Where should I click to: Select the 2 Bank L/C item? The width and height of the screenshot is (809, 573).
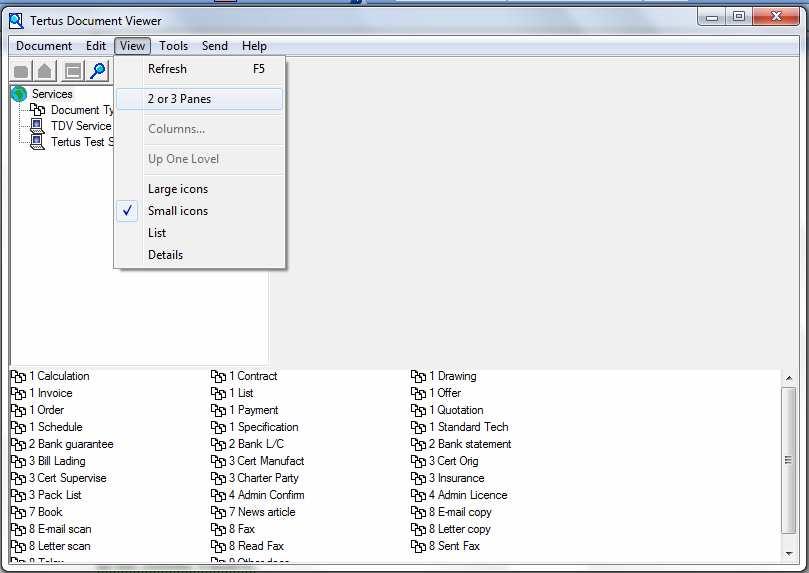coord(248,444)
